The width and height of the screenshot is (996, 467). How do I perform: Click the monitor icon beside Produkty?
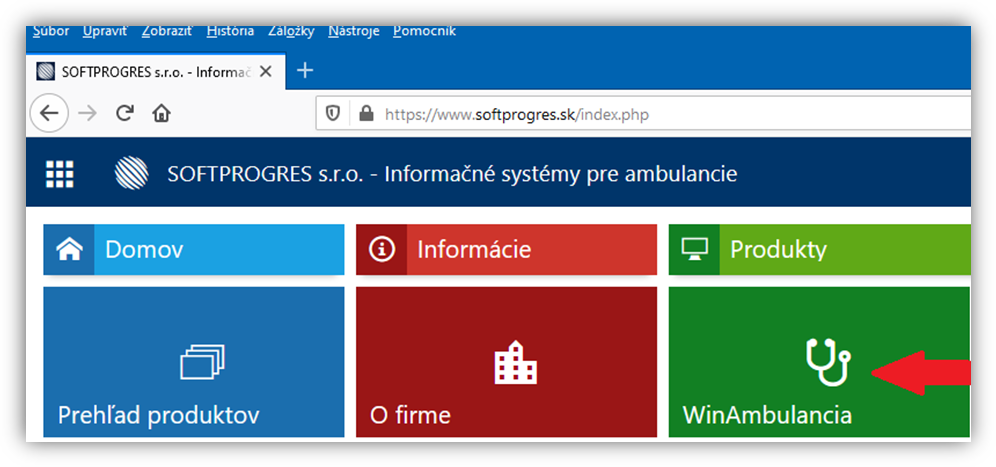pos(694,250)
